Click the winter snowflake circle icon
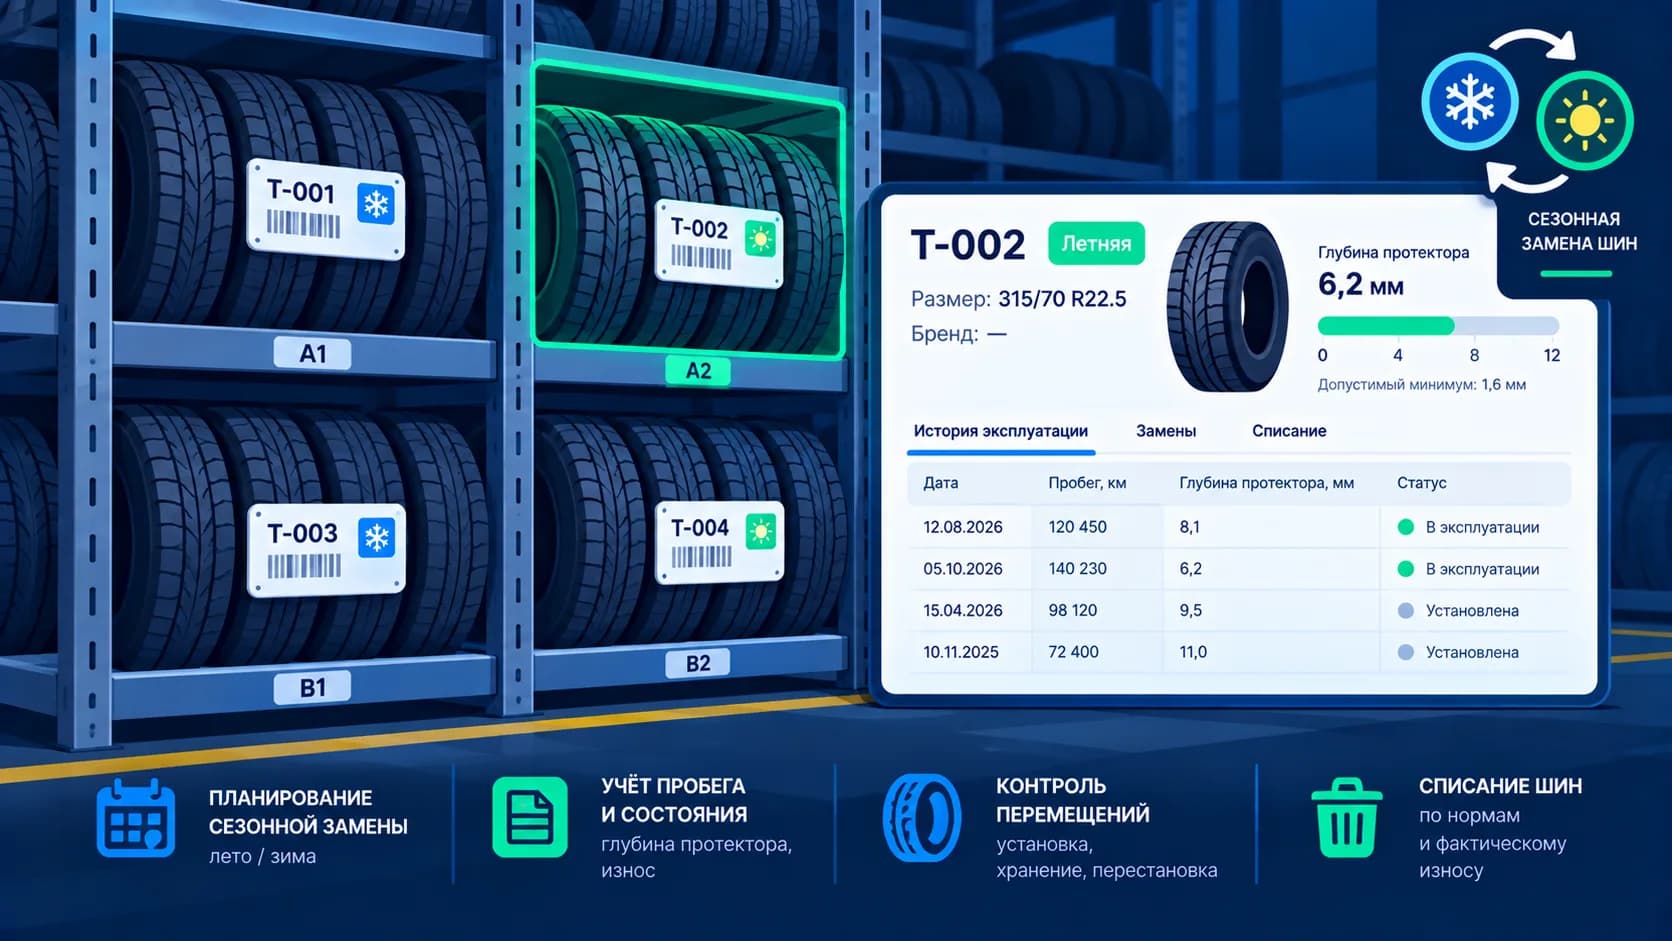 (x=1469, y=102)
